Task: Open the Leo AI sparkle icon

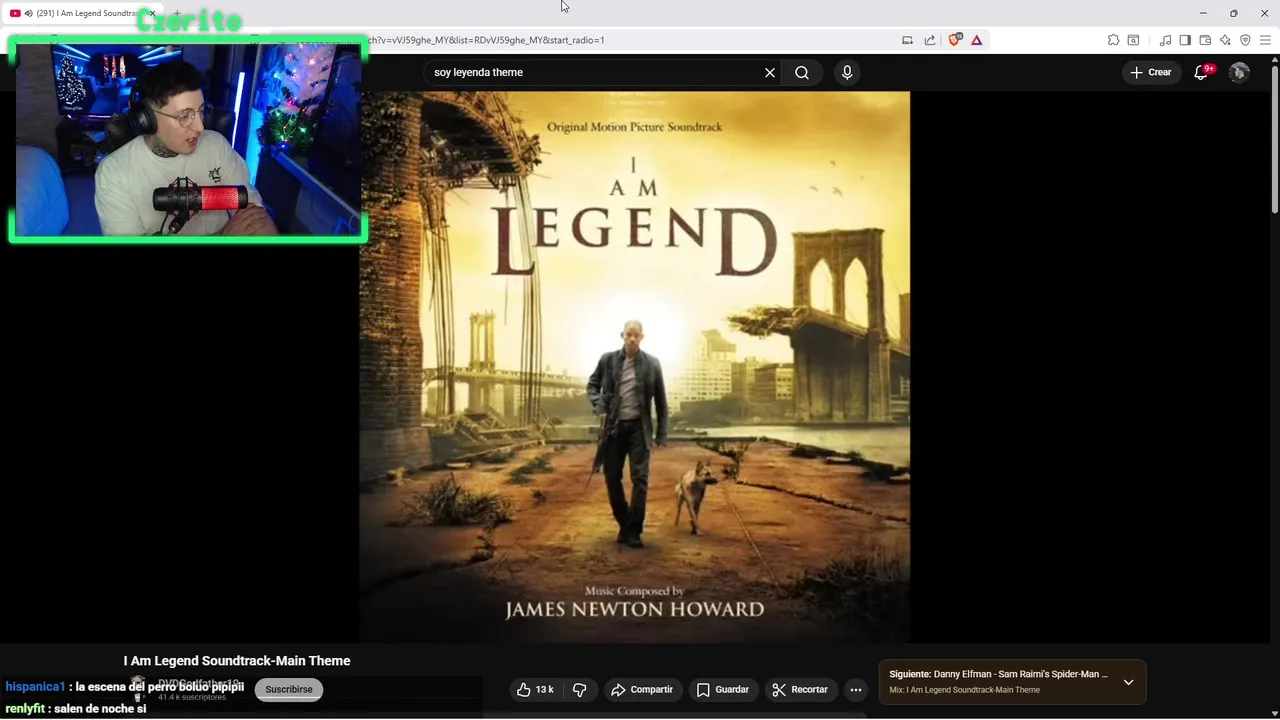Action: pyautogui.click(x=1225, y=40)
